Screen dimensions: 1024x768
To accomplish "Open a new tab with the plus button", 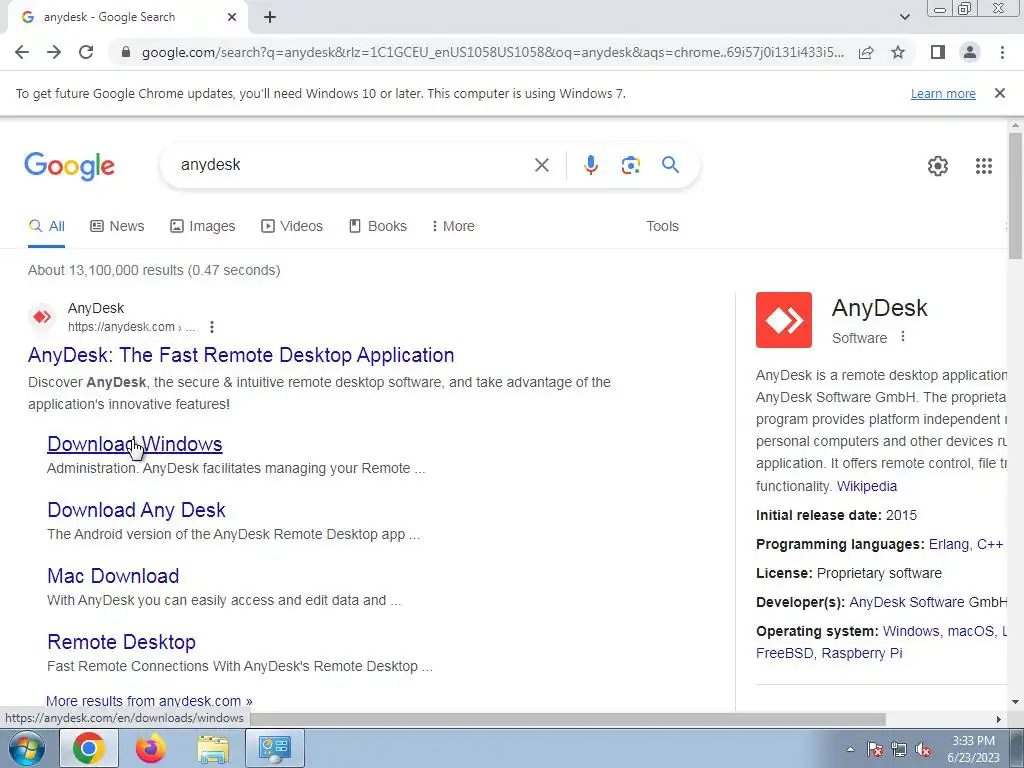I will (270, 18).
